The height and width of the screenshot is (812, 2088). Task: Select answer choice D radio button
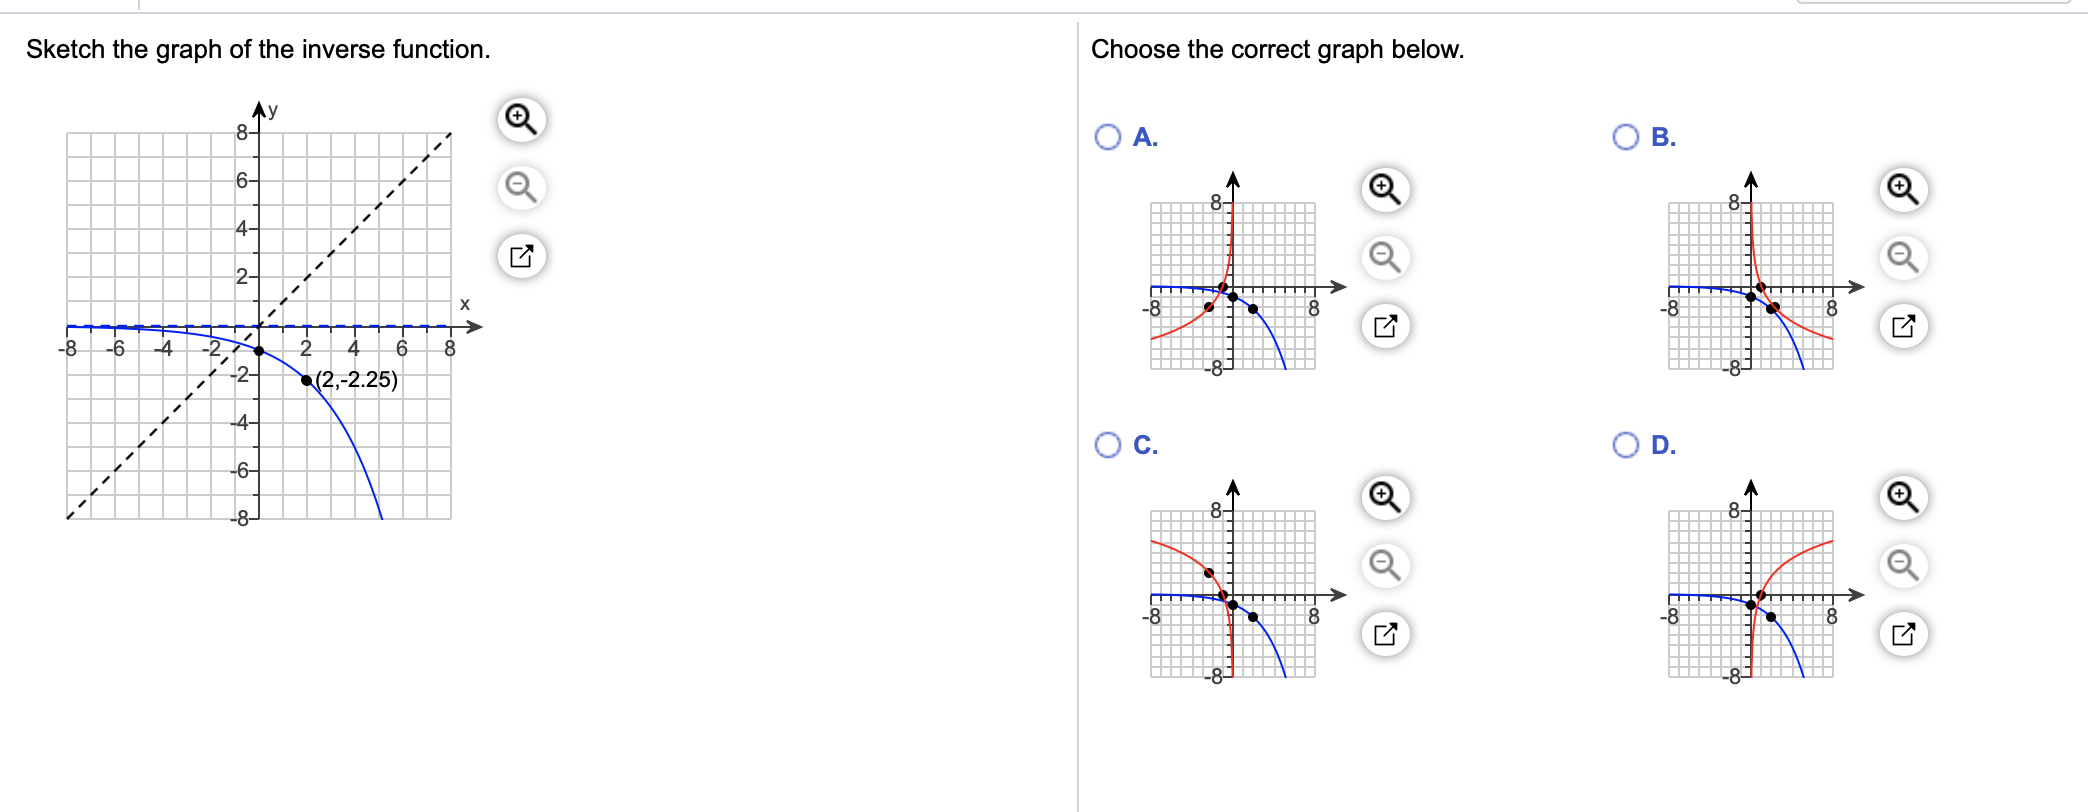click(1626, 445)
